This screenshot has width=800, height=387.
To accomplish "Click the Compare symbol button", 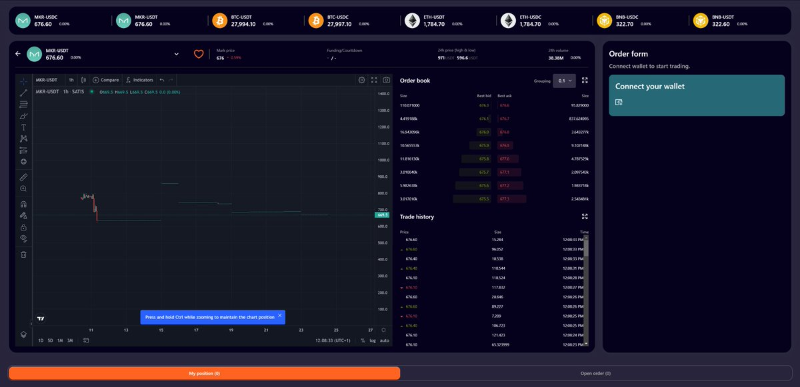I will [106, 80].
